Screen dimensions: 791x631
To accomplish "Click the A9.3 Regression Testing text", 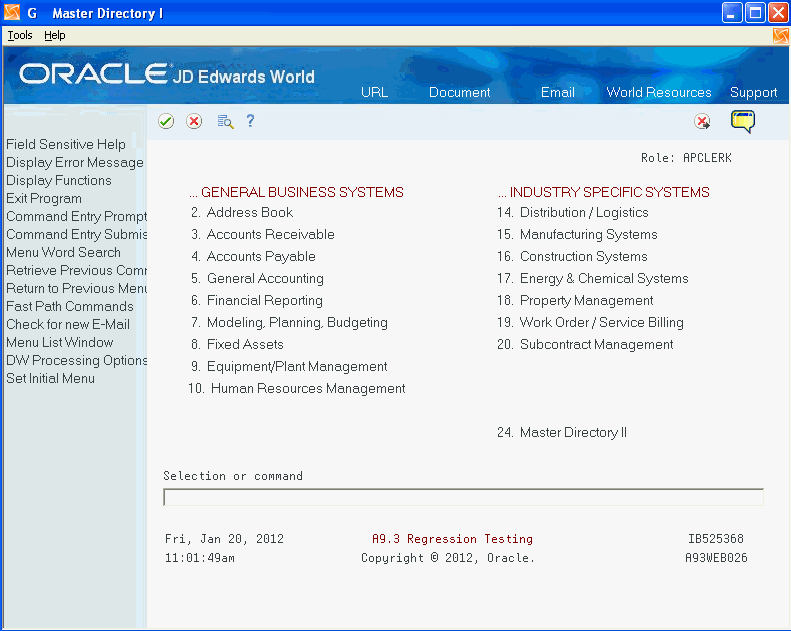I will 452,539.
